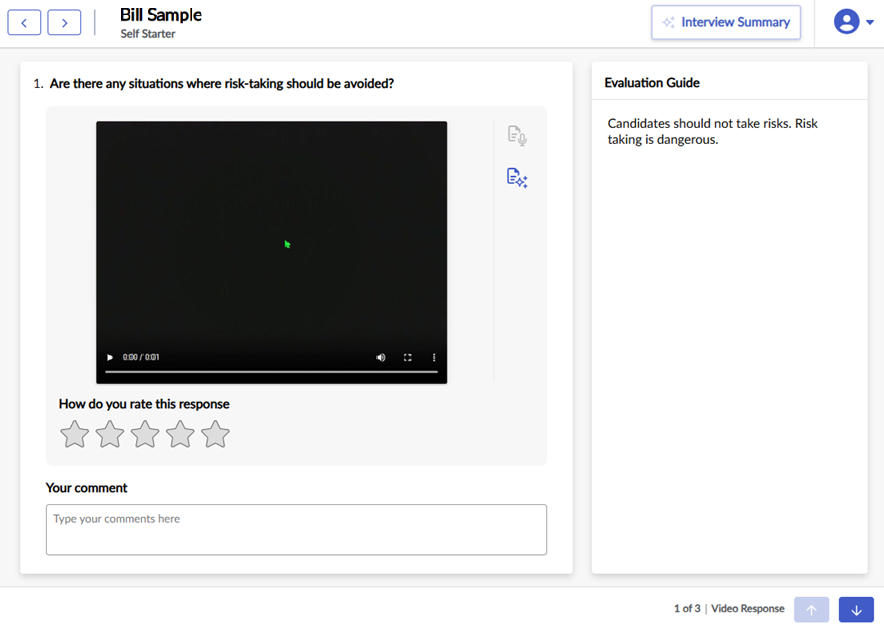This screenshot has width=884, height=633.
Task: Mute the video volume
Action: pyautogui.click(x=381, y=357)
